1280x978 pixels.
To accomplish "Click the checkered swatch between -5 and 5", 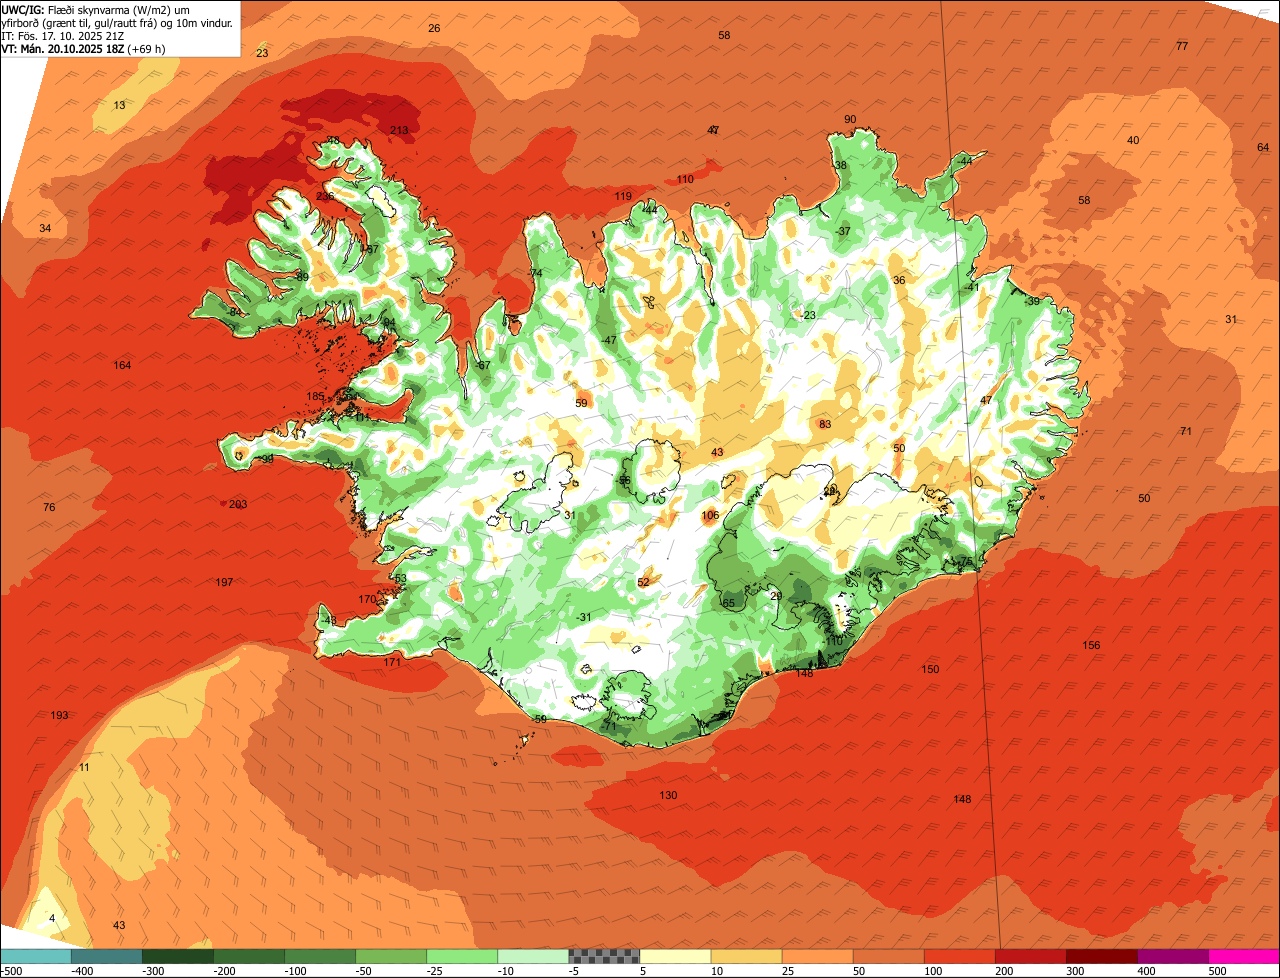I will click(x=604, y=956).
